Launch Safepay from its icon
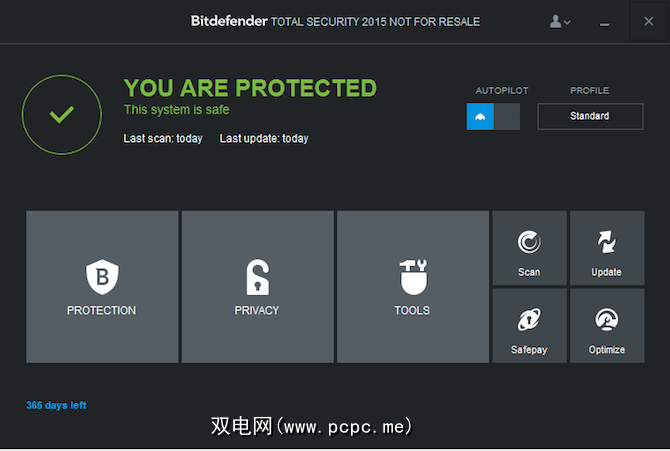Screen dimensions: 670x451 [x=529, y=320]
